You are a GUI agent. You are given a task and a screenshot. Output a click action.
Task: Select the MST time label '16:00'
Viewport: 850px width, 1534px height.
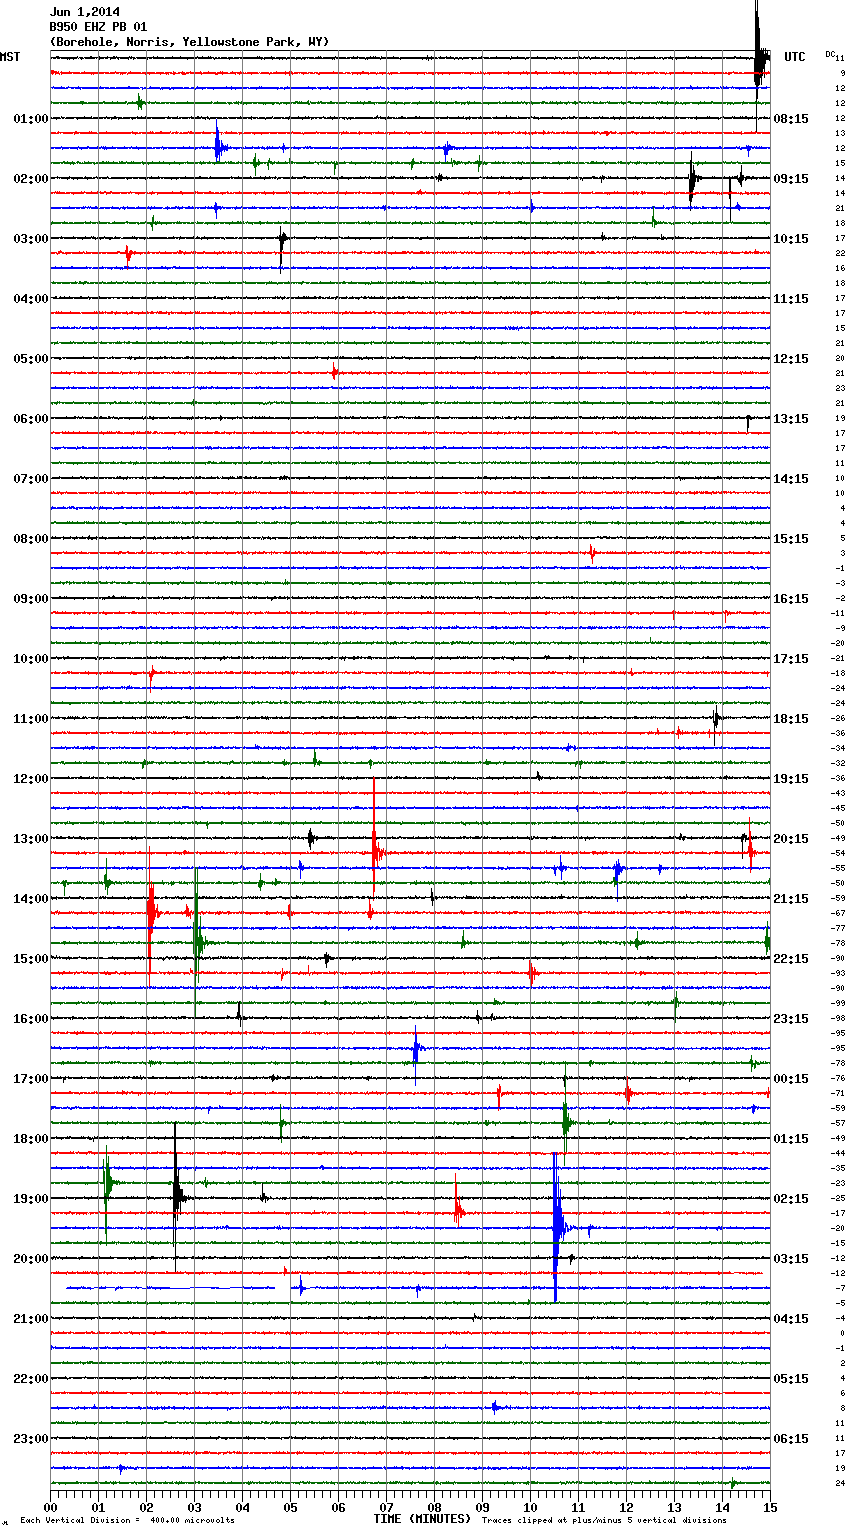pyautogui.click(x=31, y=1019)
